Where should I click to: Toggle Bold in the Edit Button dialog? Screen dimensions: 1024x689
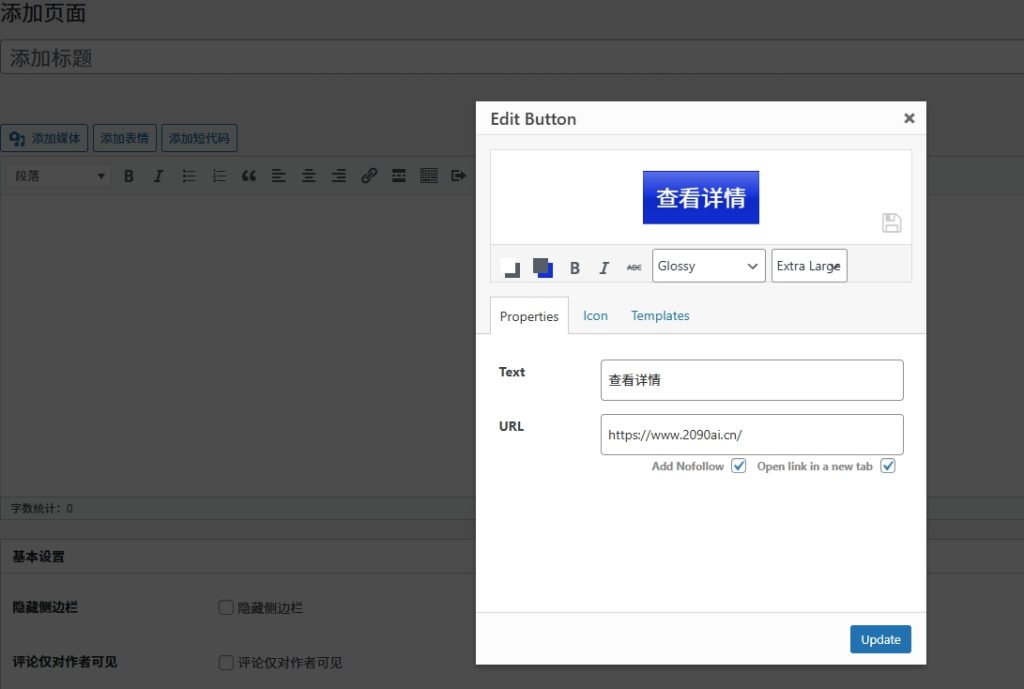(x=574, y=267)
